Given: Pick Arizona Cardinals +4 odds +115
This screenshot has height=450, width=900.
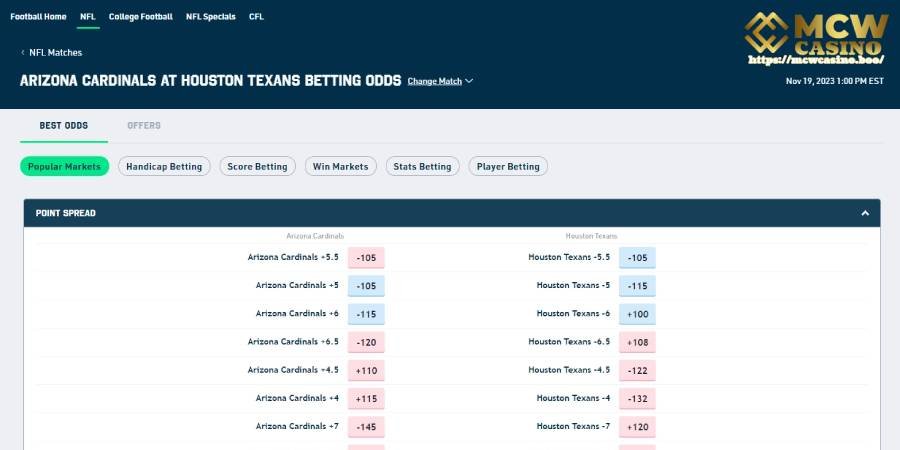Looking at the screenshot, I should click(366, 398).
